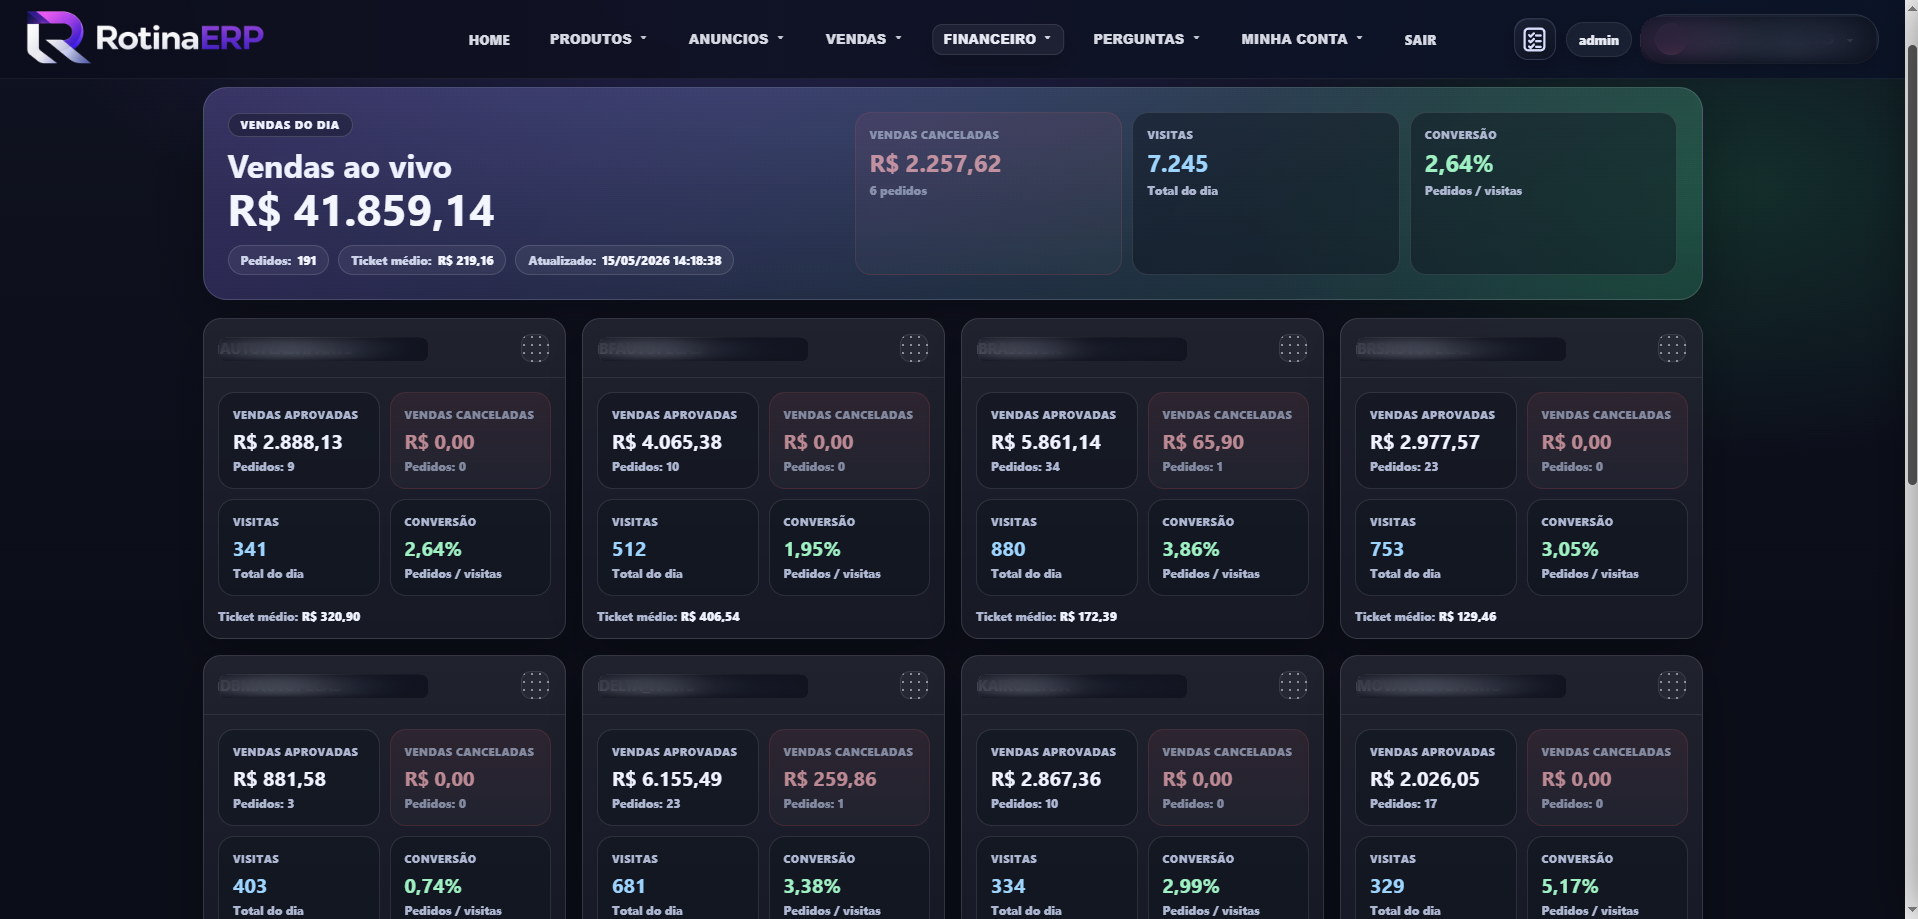Click grid handle on the R$ 2.867,36 card
Image resolution: width=1918 pixels, height=919 pixels.
coord(1293,685)
